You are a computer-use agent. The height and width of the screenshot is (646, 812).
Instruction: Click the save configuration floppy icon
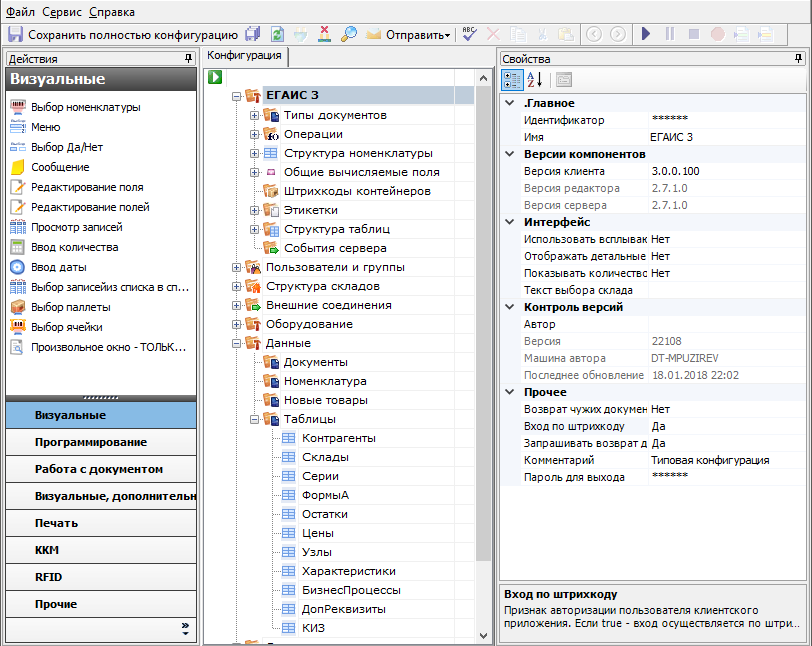[x=16, y=35]
